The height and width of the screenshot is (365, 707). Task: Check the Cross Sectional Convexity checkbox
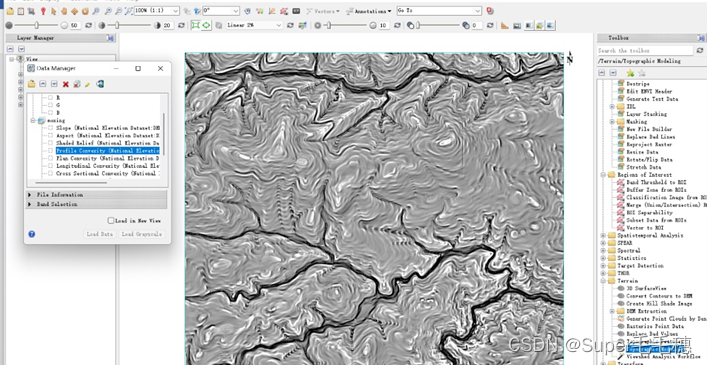50,173
